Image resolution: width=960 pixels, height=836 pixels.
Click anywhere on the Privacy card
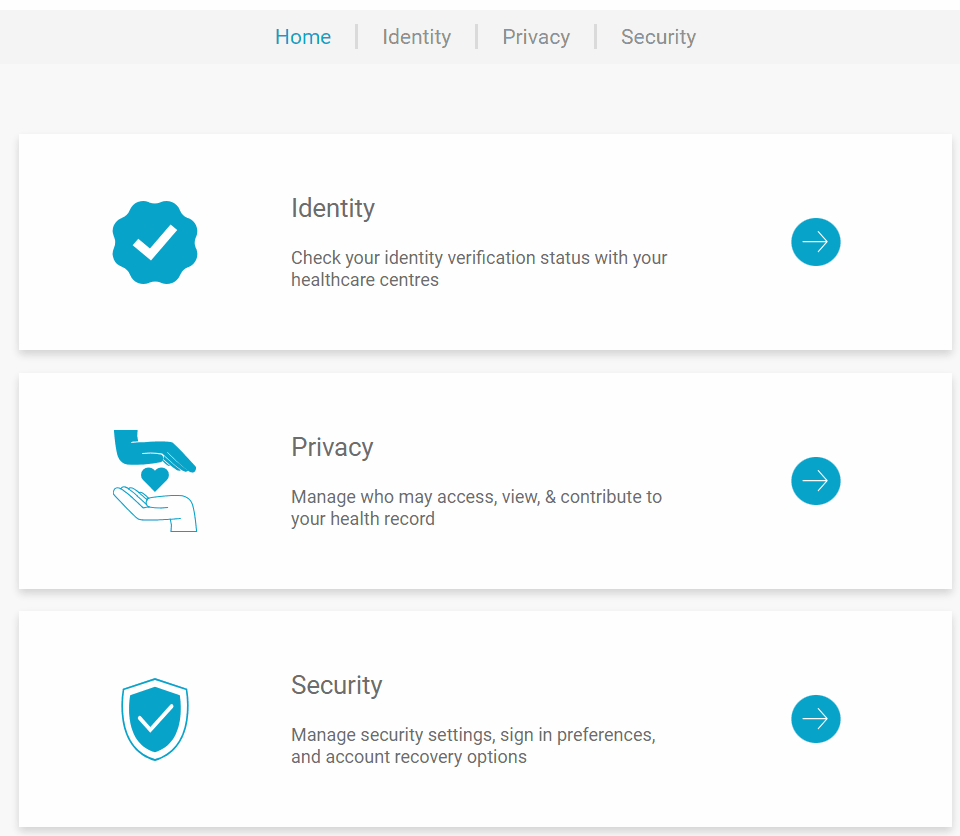pos(485,481)
